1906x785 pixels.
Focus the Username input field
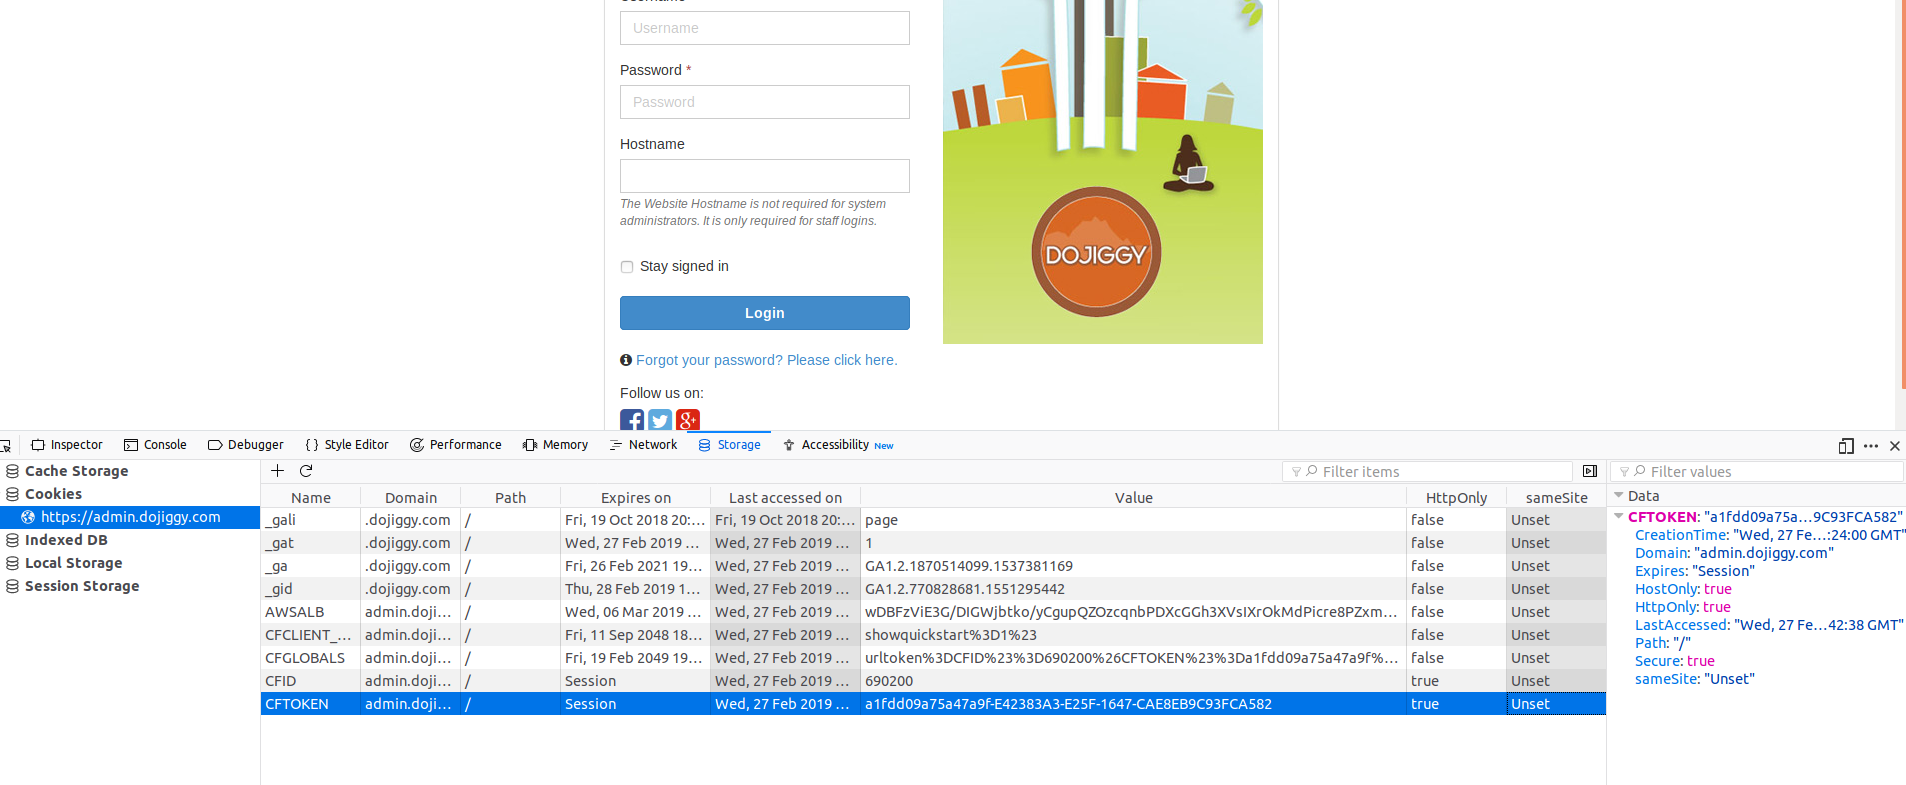coord(765,28)
